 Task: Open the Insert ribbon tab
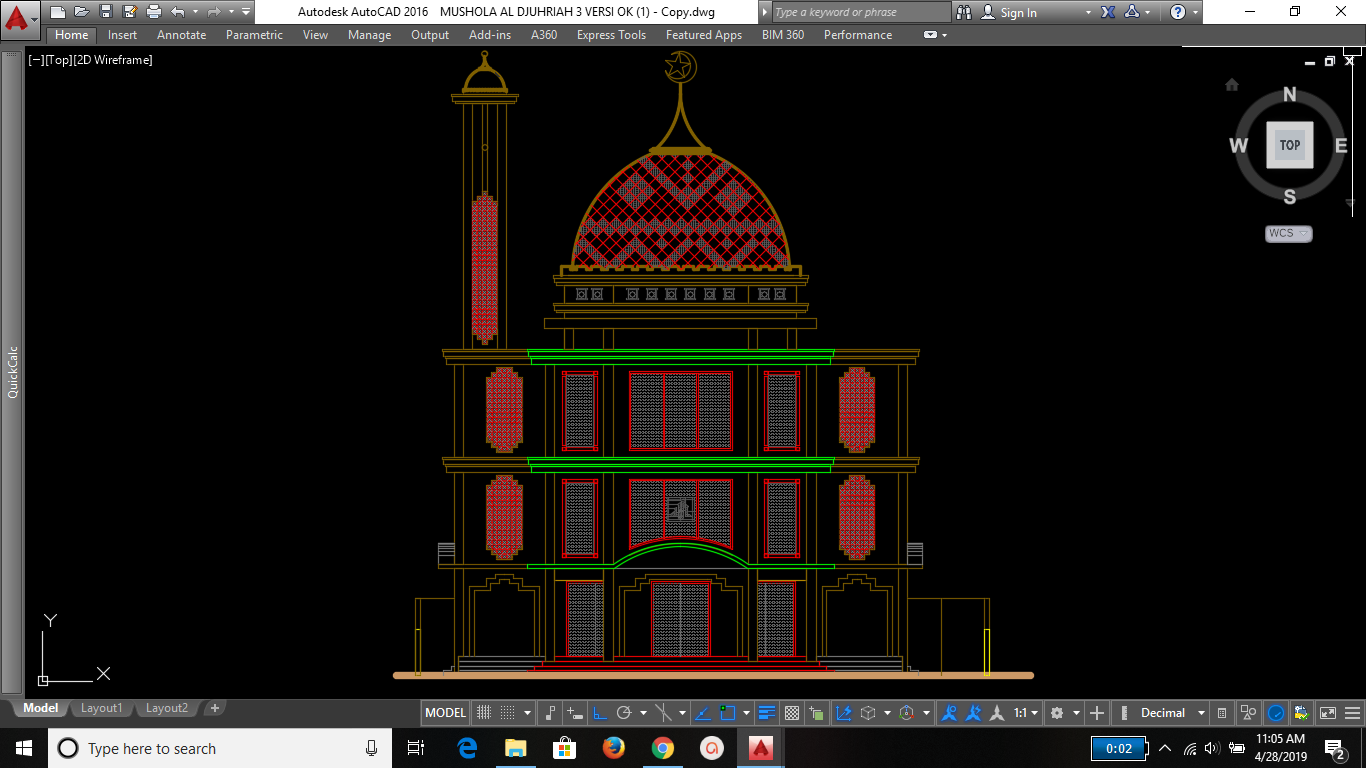(x=123, y=35)
